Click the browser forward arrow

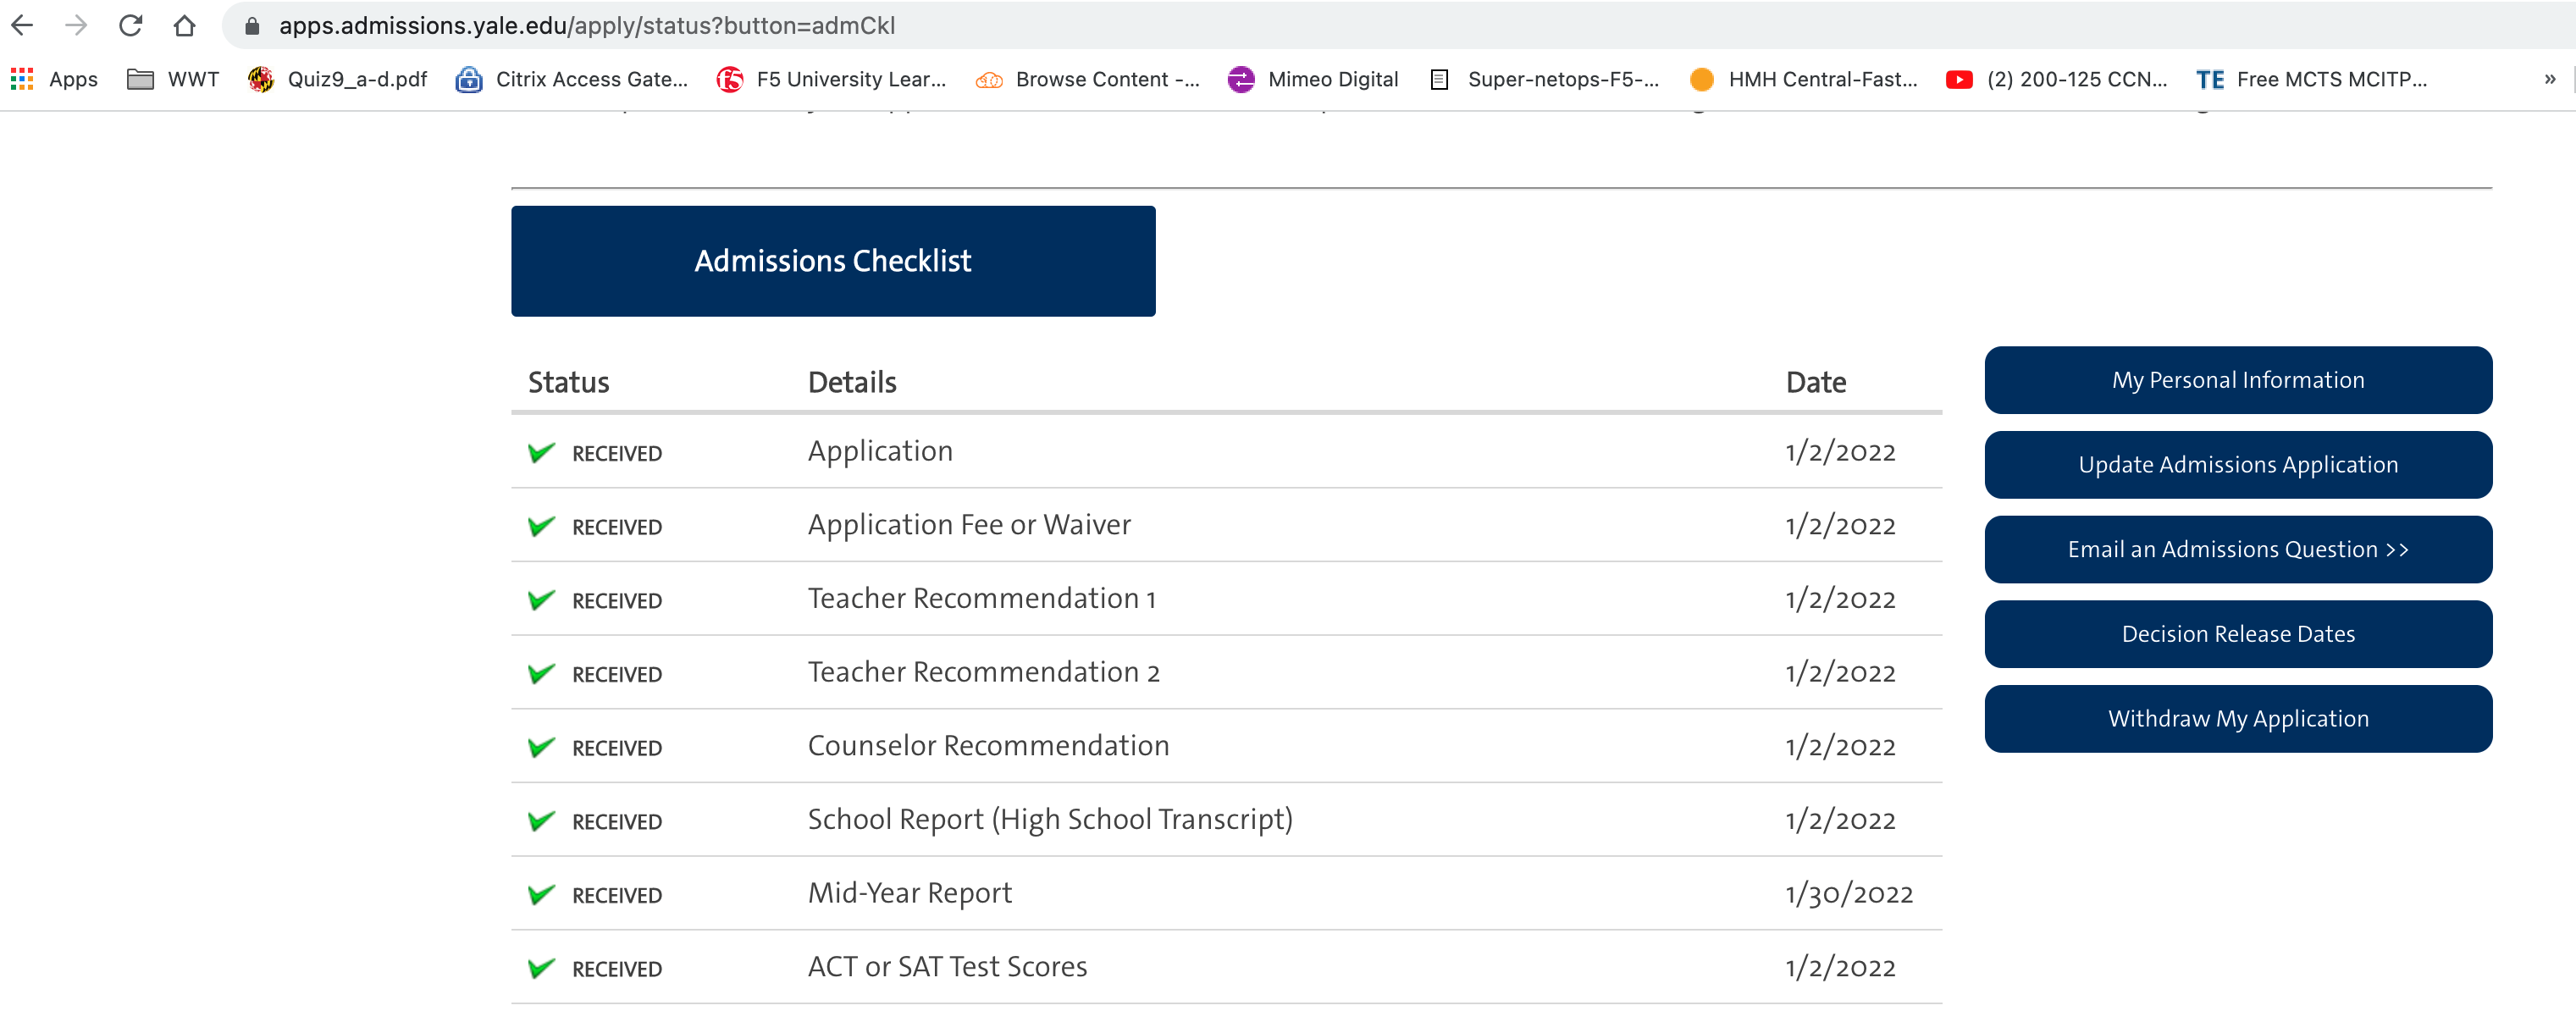click(76, 25)
